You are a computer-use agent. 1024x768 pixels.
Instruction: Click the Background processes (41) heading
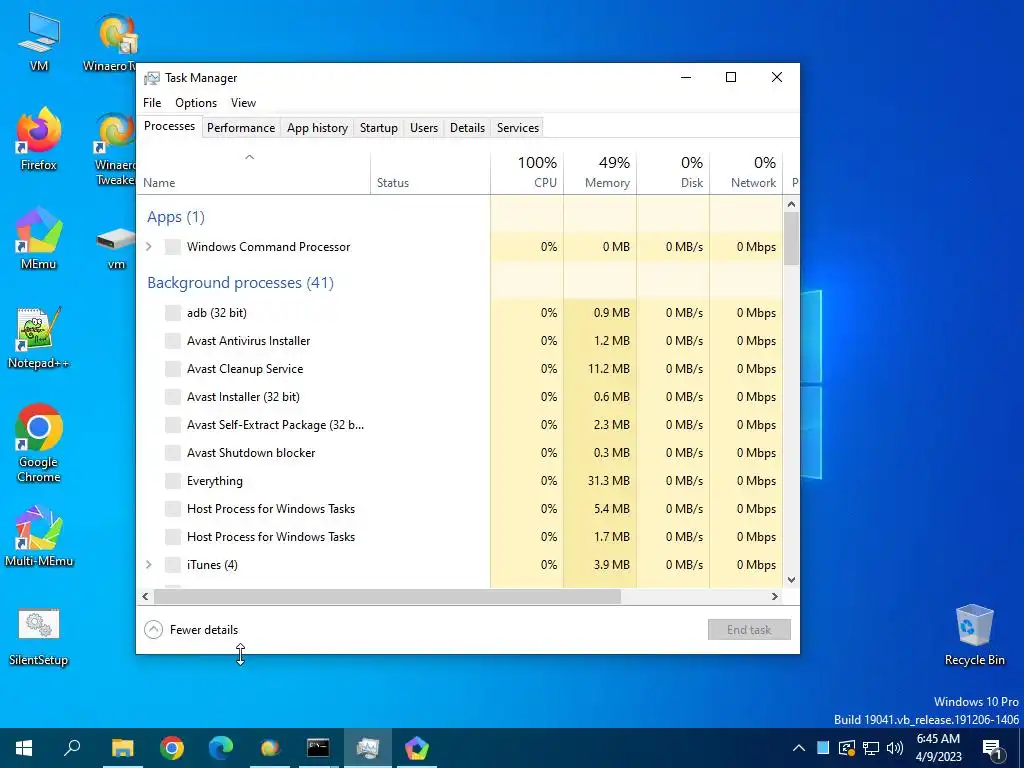pos(240,283)
